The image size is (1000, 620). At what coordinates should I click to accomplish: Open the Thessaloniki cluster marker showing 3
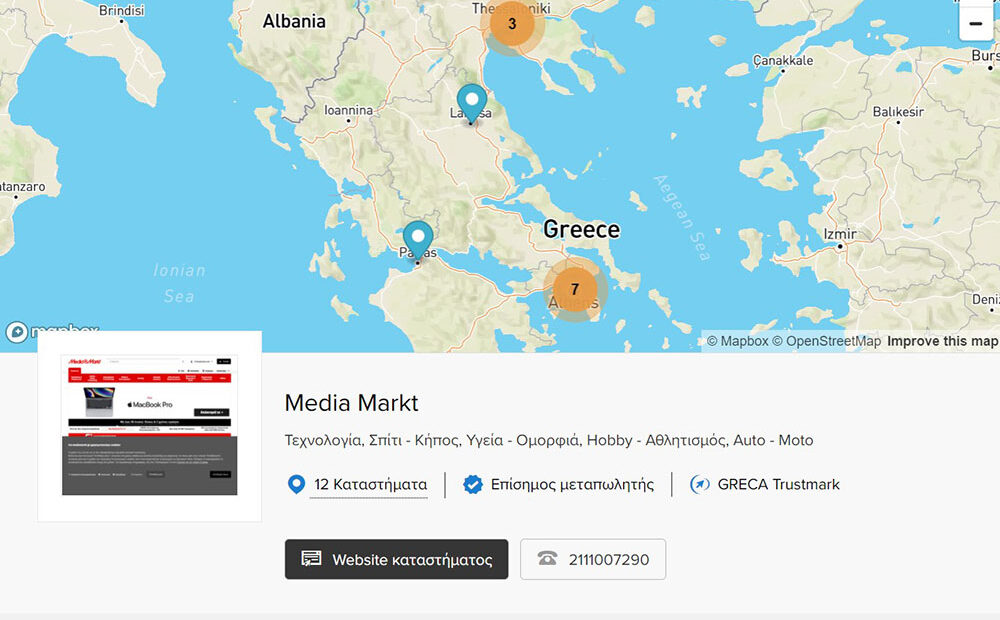tap(511, 24)
